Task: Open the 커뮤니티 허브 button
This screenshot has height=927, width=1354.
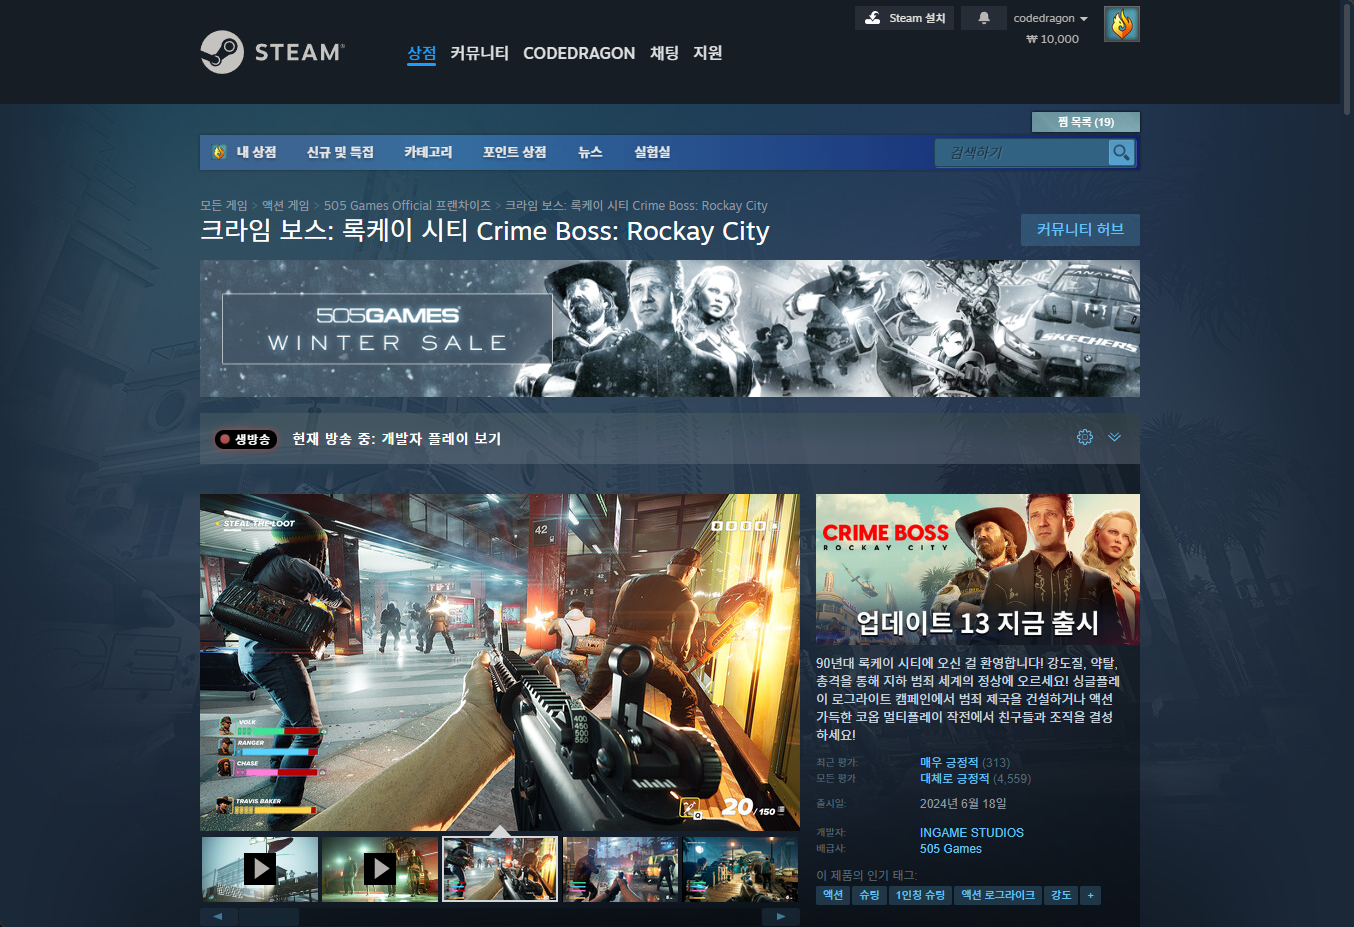Action: [x=1080, y=229]
